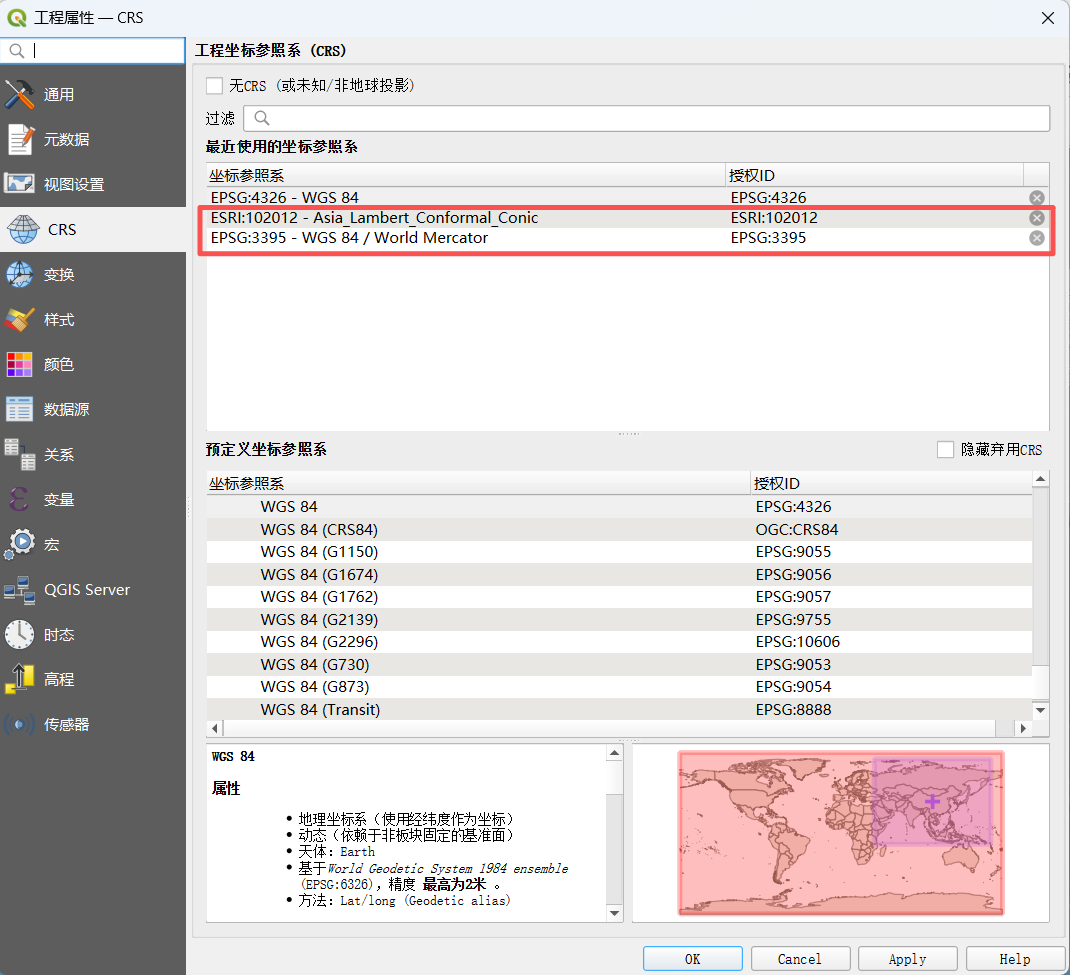Select the WGS 84 (G730) row
This screenshot has height=975, width=1070.
click(x=619, y=665)
